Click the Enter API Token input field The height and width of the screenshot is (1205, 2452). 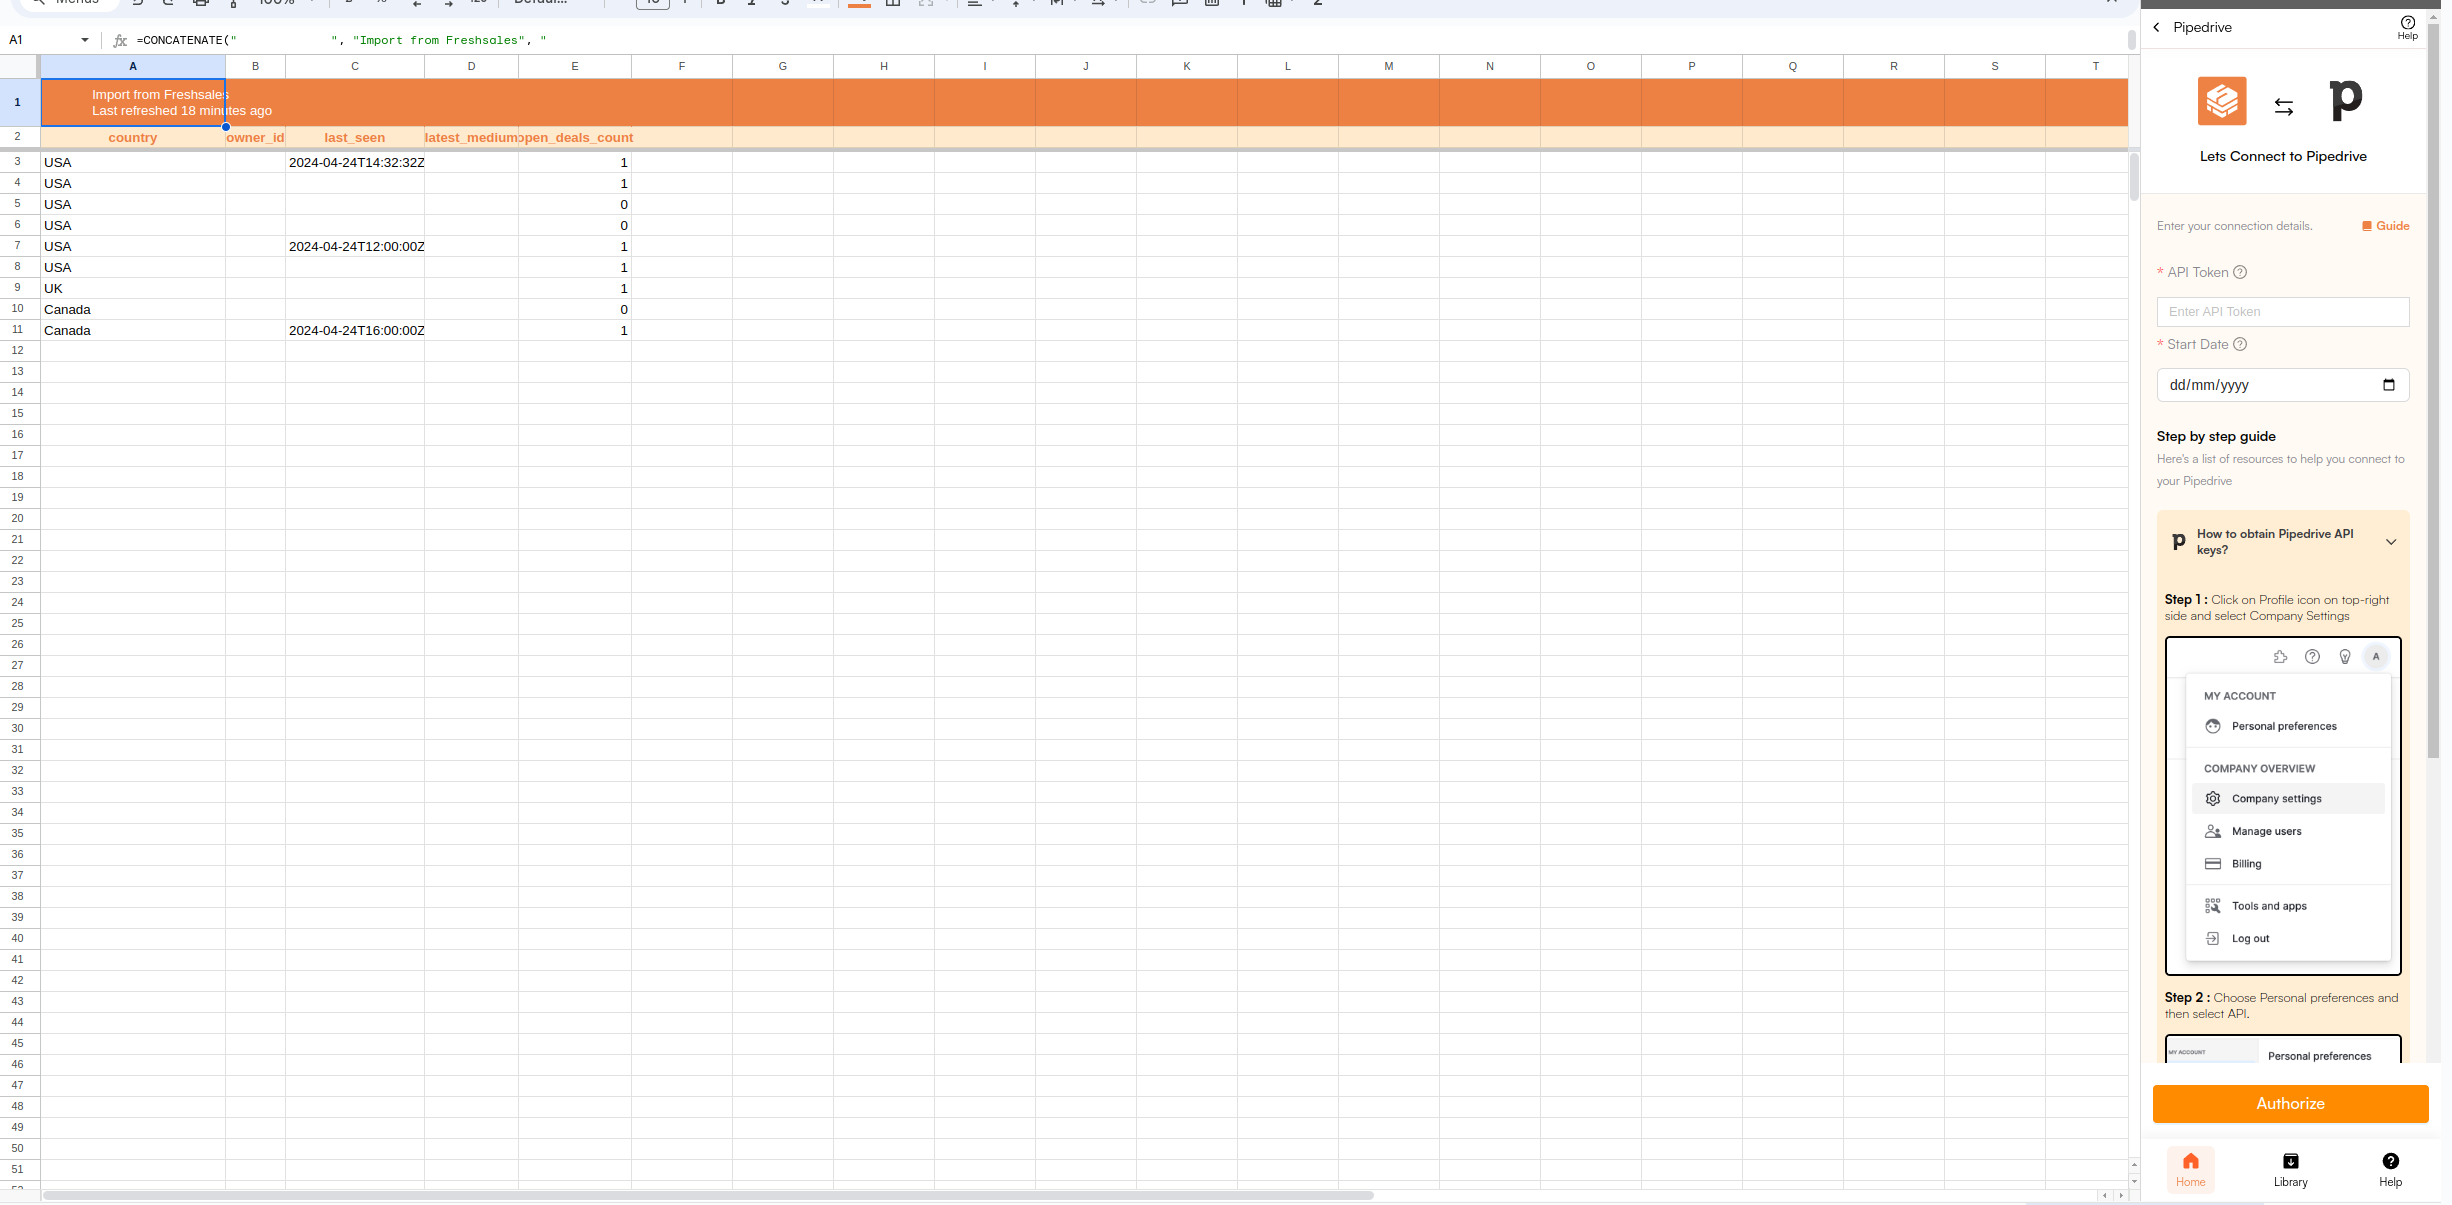2282,312
